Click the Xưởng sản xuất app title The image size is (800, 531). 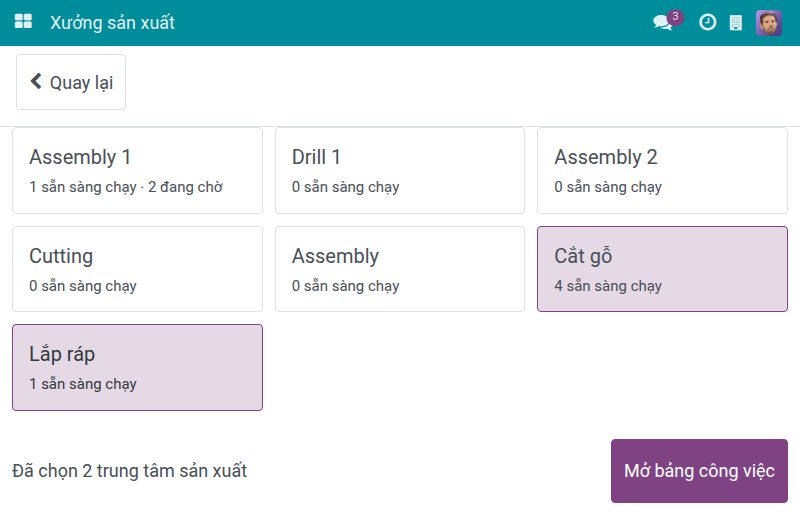click(x=112, y=22)
